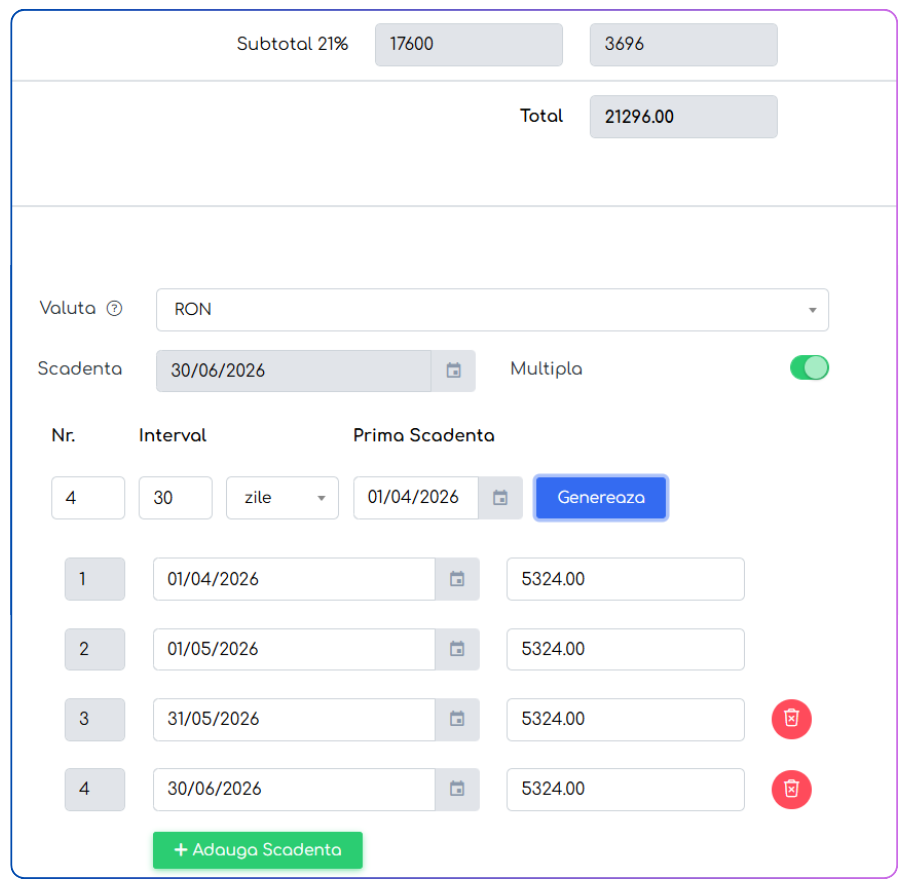Open calendar for installment 3 date

[457, 719]
